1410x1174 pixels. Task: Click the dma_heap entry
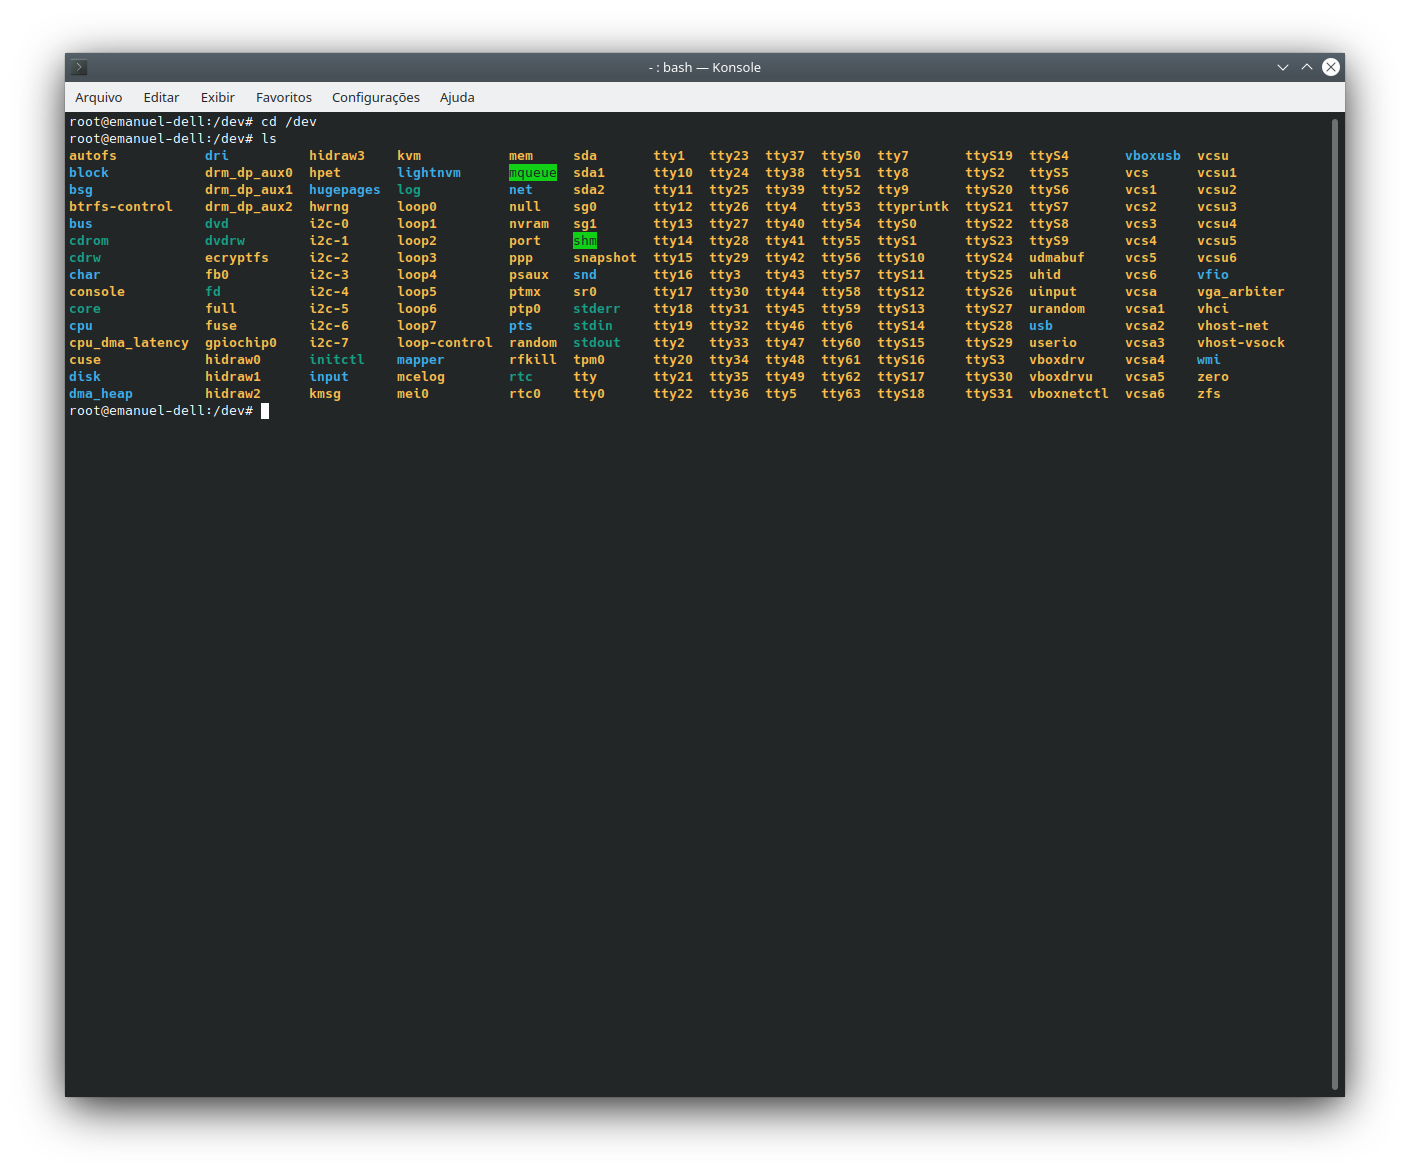[101, 394]
